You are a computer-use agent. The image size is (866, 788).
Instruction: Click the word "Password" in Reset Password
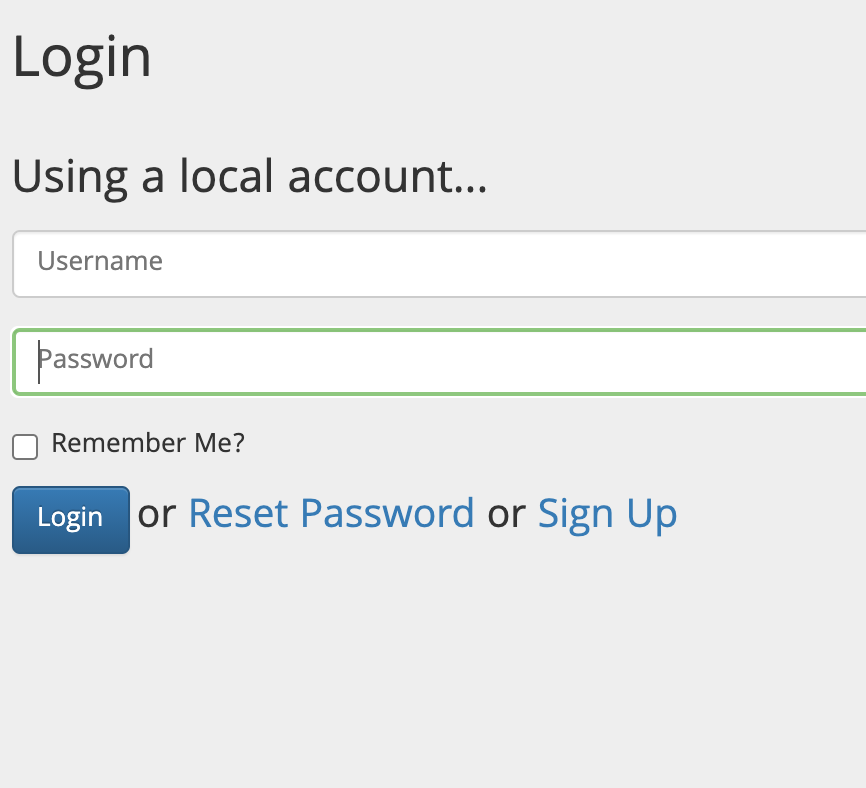click(387, 514)
